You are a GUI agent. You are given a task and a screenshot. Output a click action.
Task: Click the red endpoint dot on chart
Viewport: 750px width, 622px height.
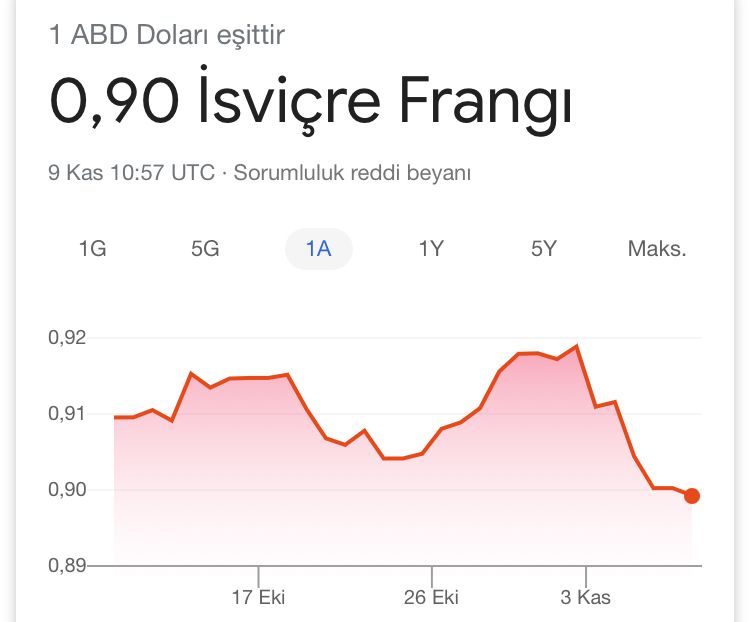pos(692,496)
